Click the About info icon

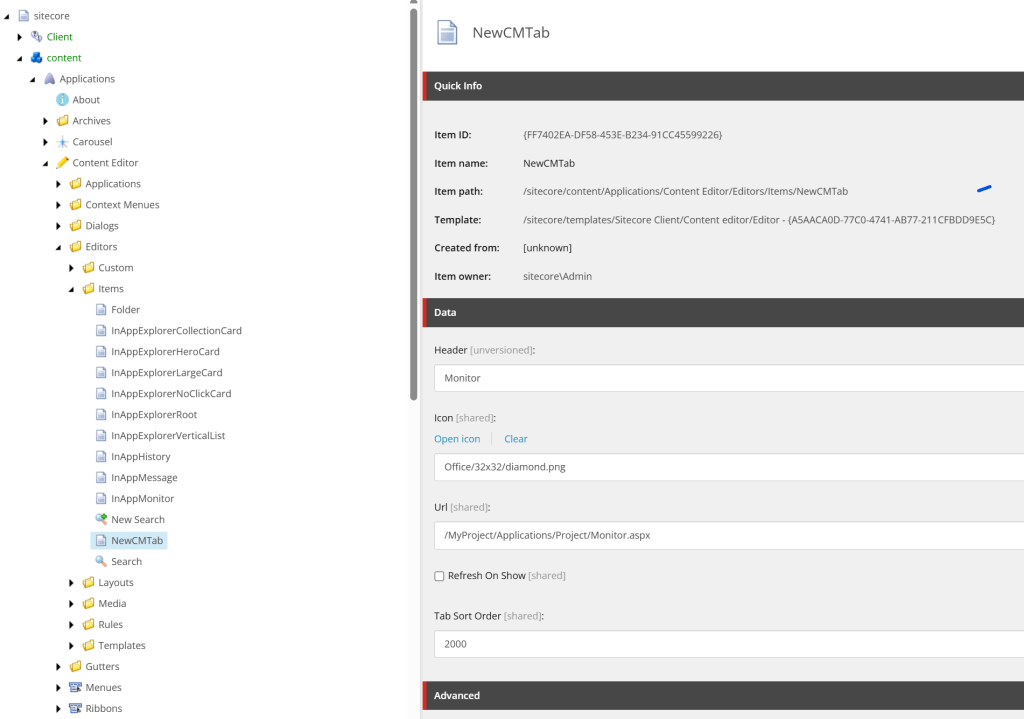(x=62, y=100)
